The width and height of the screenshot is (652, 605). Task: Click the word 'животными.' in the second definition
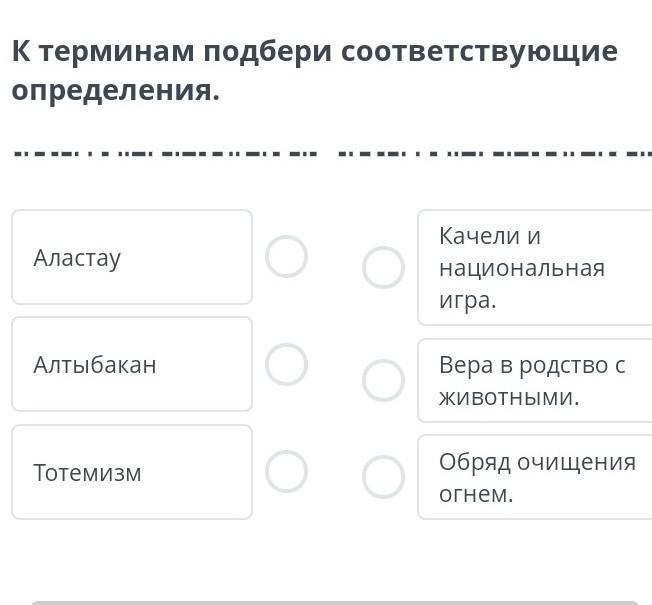[509, 397]
